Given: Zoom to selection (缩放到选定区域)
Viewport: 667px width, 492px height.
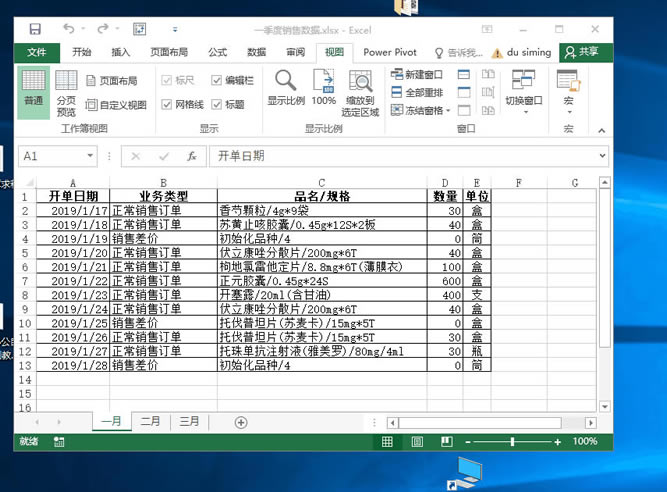Looking at the screenshot, I should coord(360,93).
